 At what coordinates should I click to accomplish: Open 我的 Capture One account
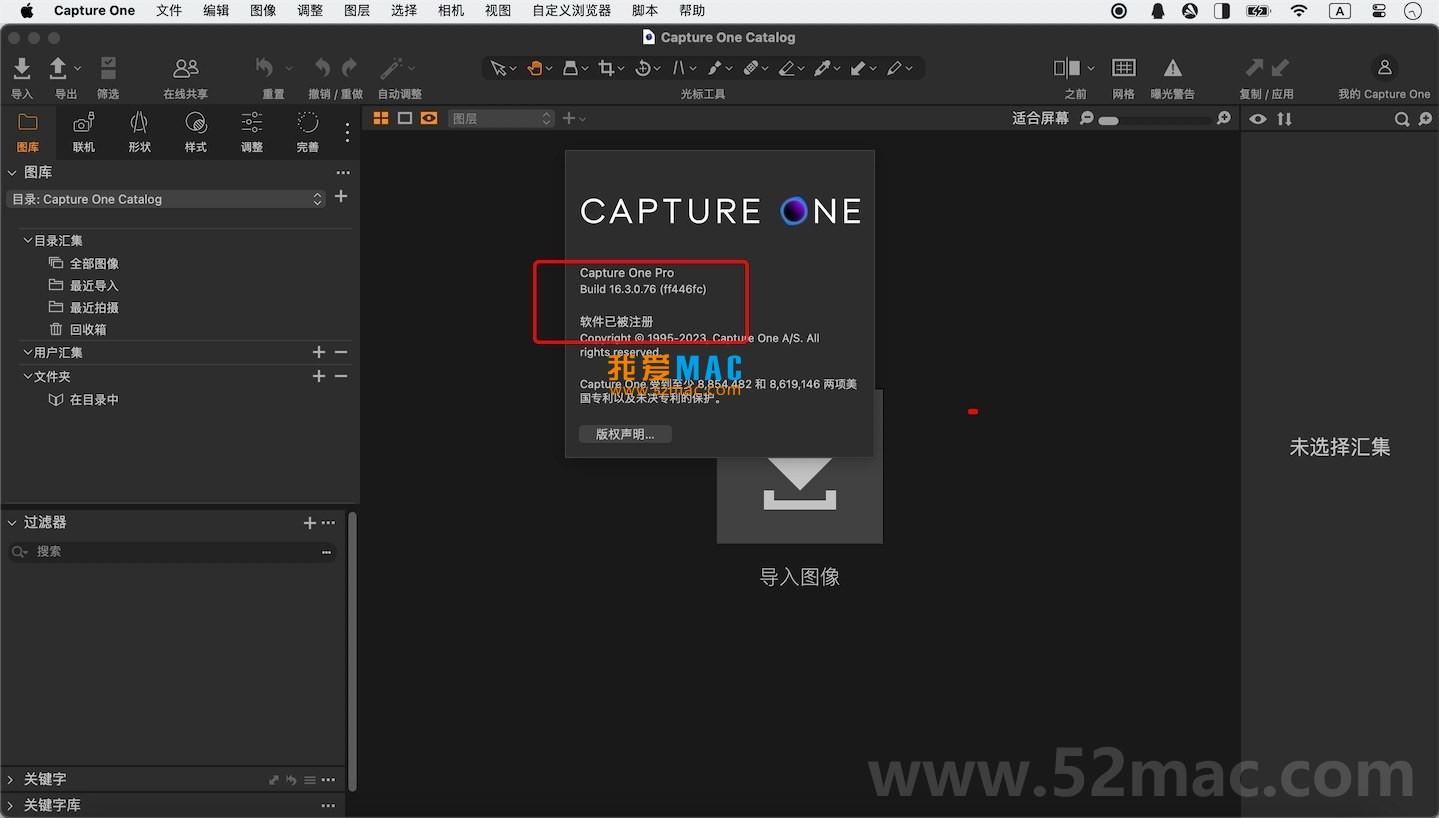pos(1384,68)
